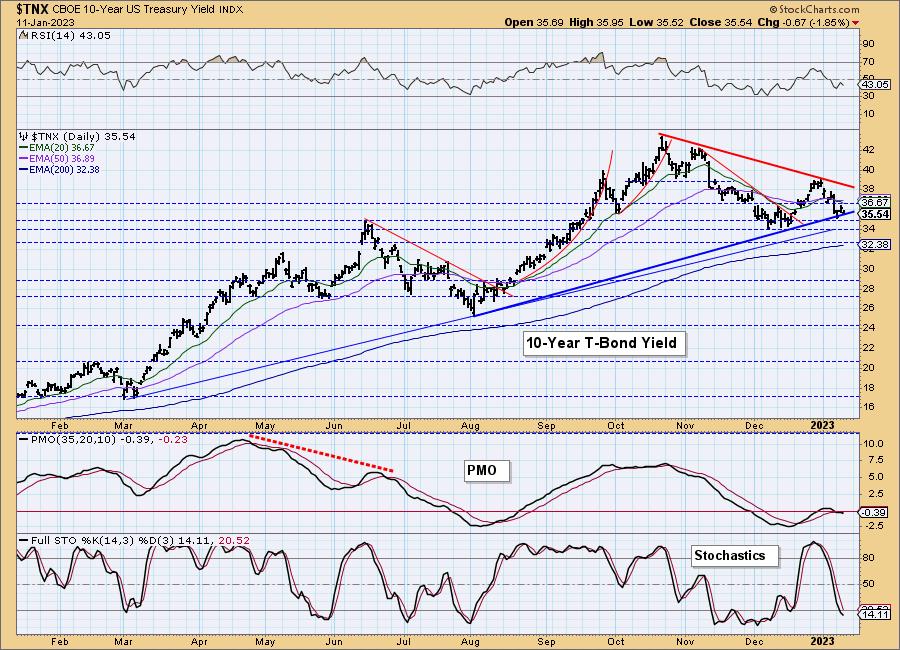
Task: Click the CBOE 10-Year US Treasury Yield title
Action: tap(135, 10)
